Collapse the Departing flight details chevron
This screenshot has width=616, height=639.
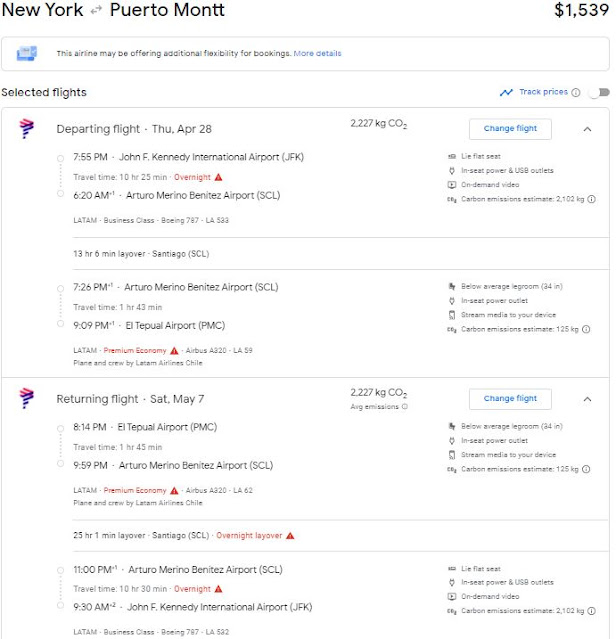(587, 129)
